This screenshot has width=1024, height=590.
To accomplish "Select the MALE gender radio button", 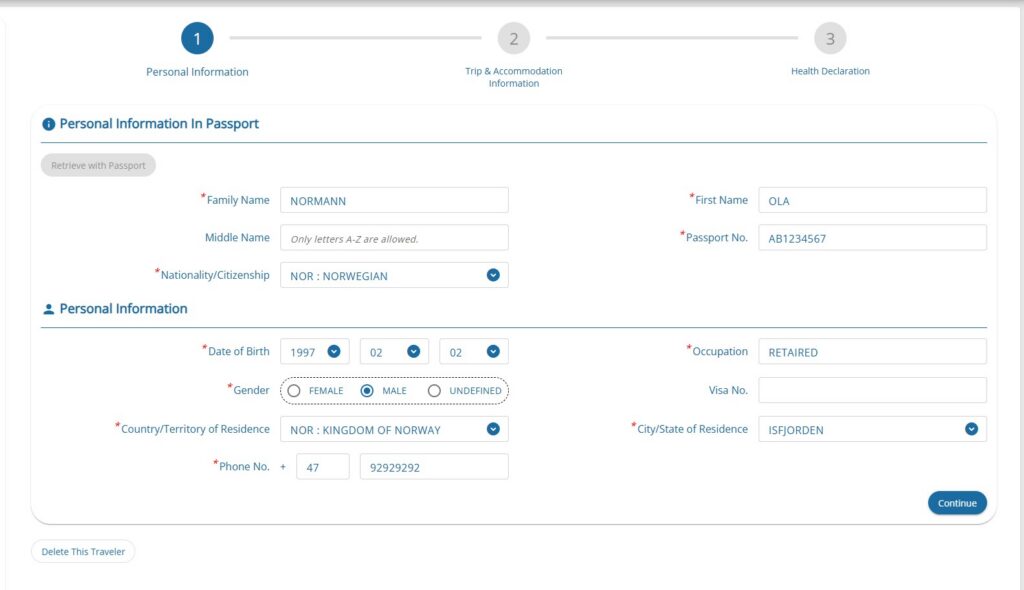I will tap(367, 391).
